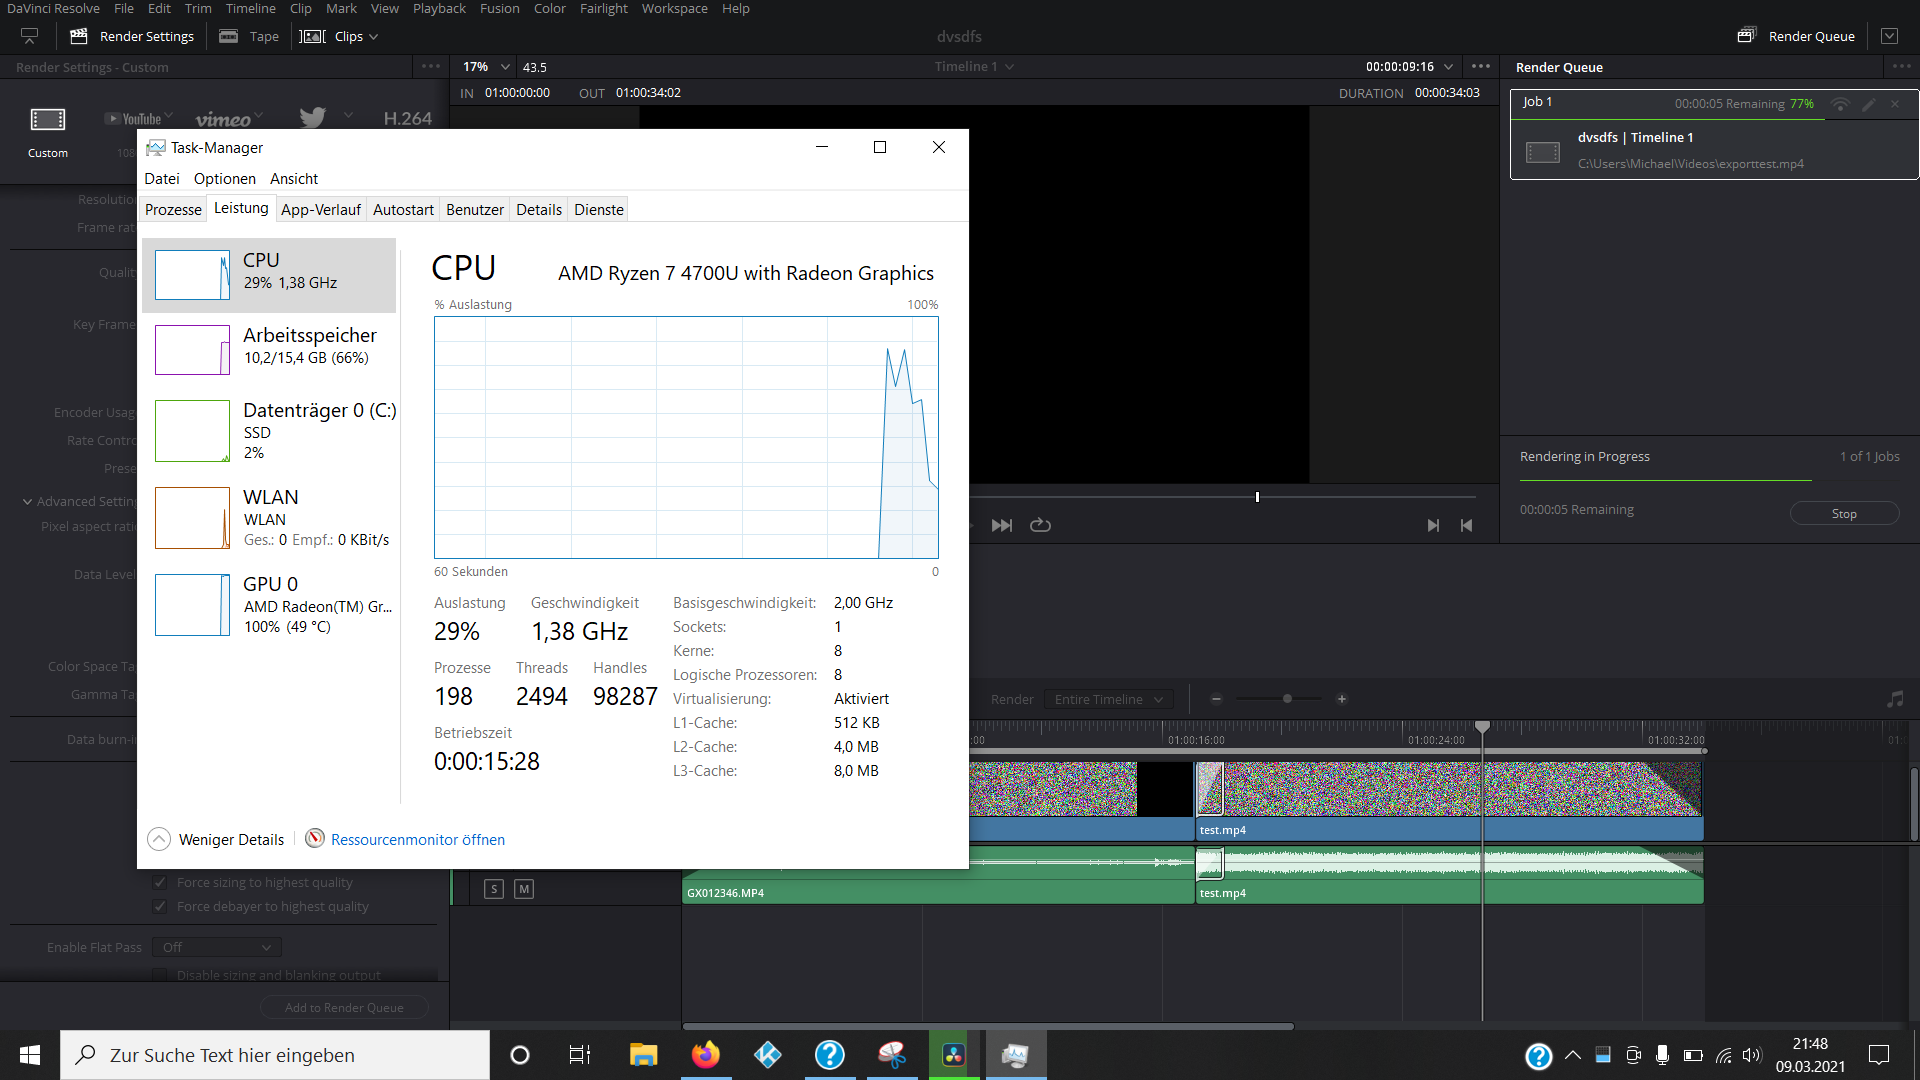Select Datenträger 0 (C:) in sidebar
Viewport: 1920px width, 1080px height.
[x=270, y=430]
